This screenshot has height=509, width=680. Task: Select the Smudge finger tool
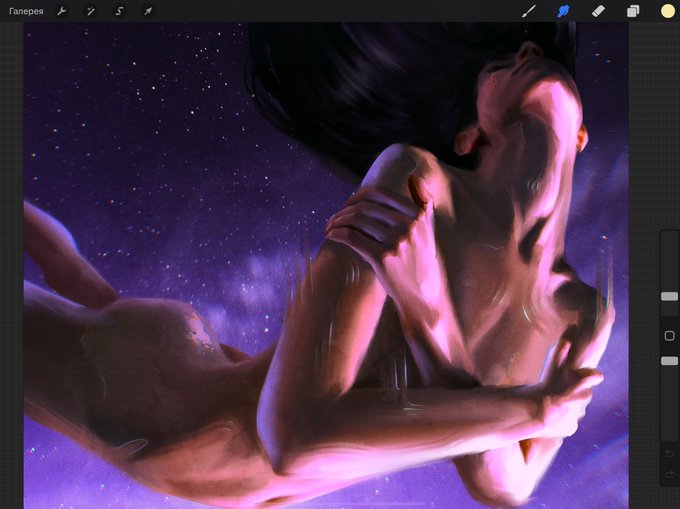pyautogui.click(x=563, y=11)
